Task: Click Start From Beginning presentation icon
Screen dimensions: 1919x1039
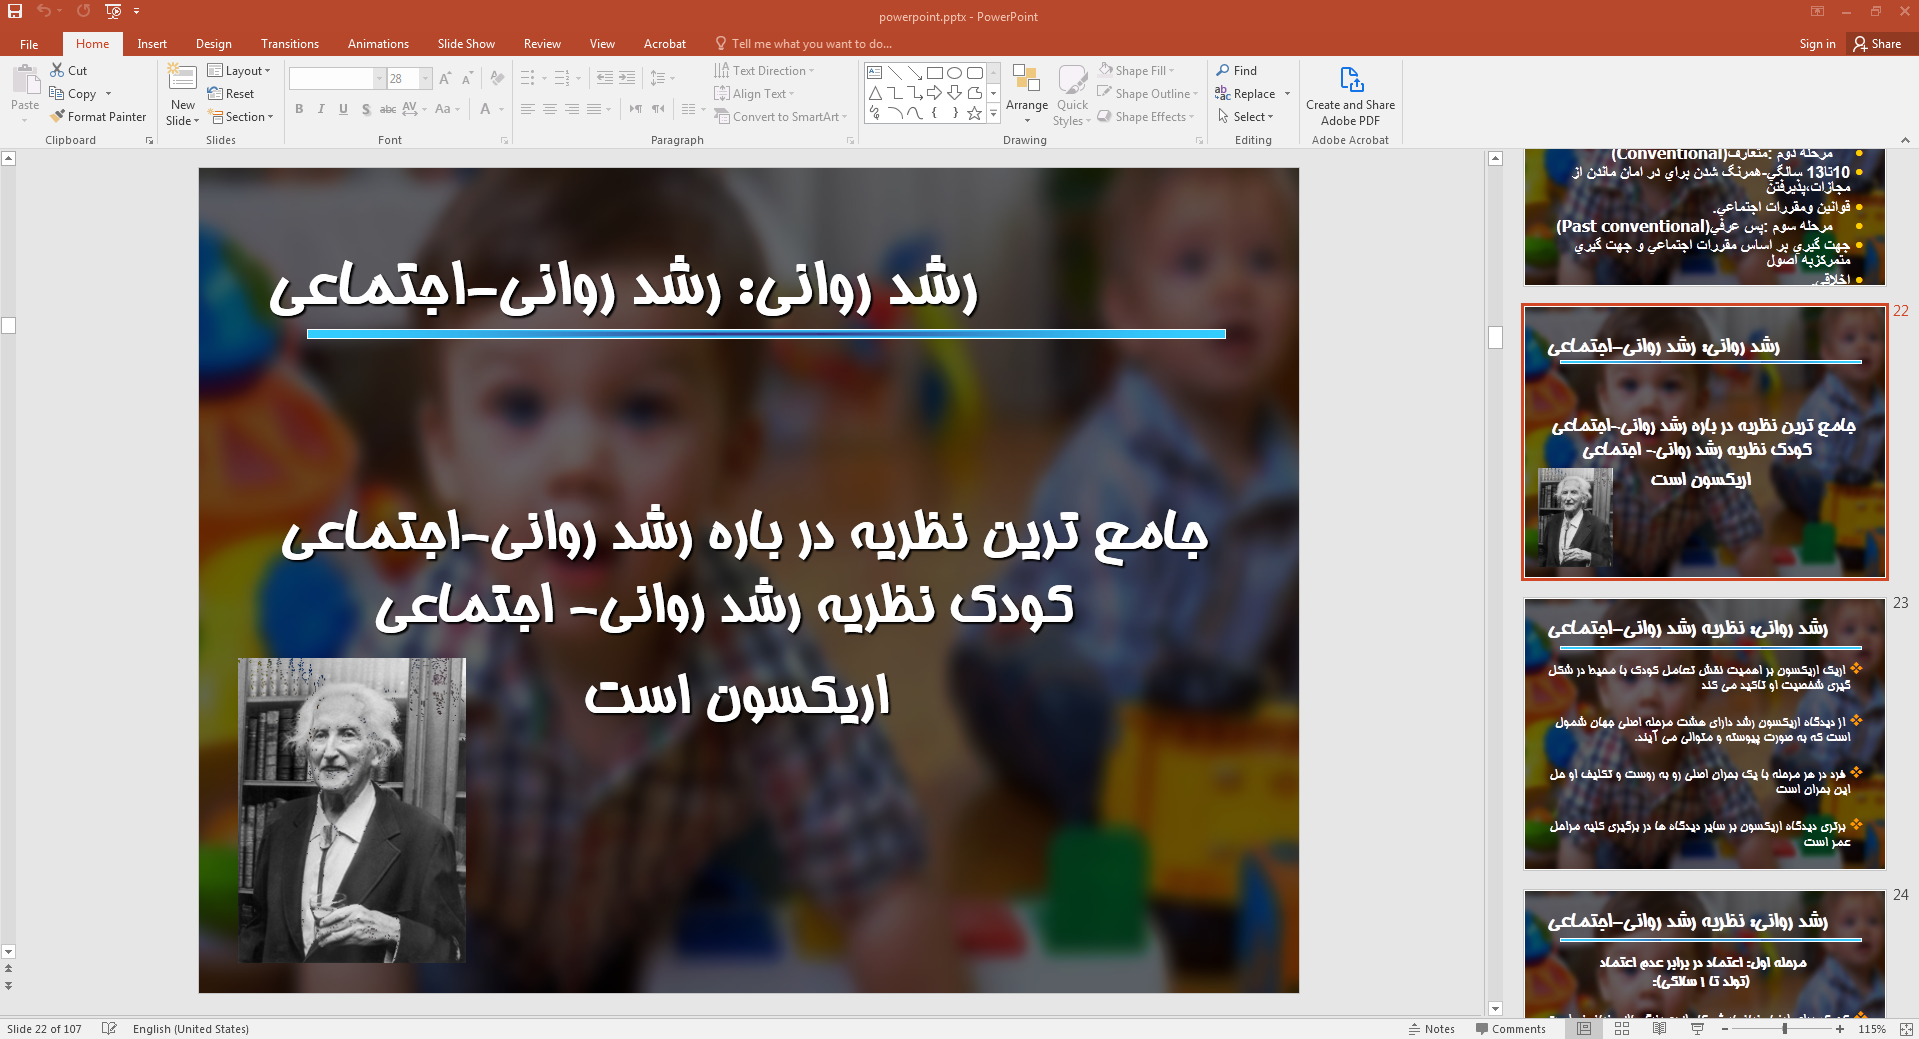Action: 113,11
